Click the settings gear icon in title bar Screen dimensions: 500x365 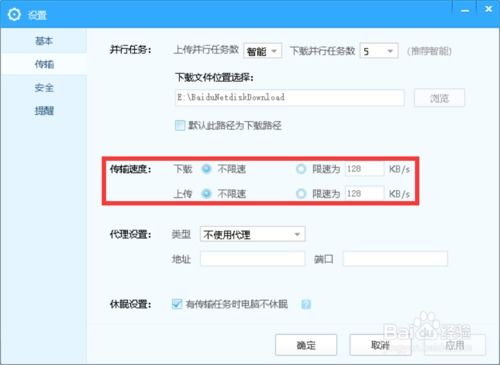14,15
